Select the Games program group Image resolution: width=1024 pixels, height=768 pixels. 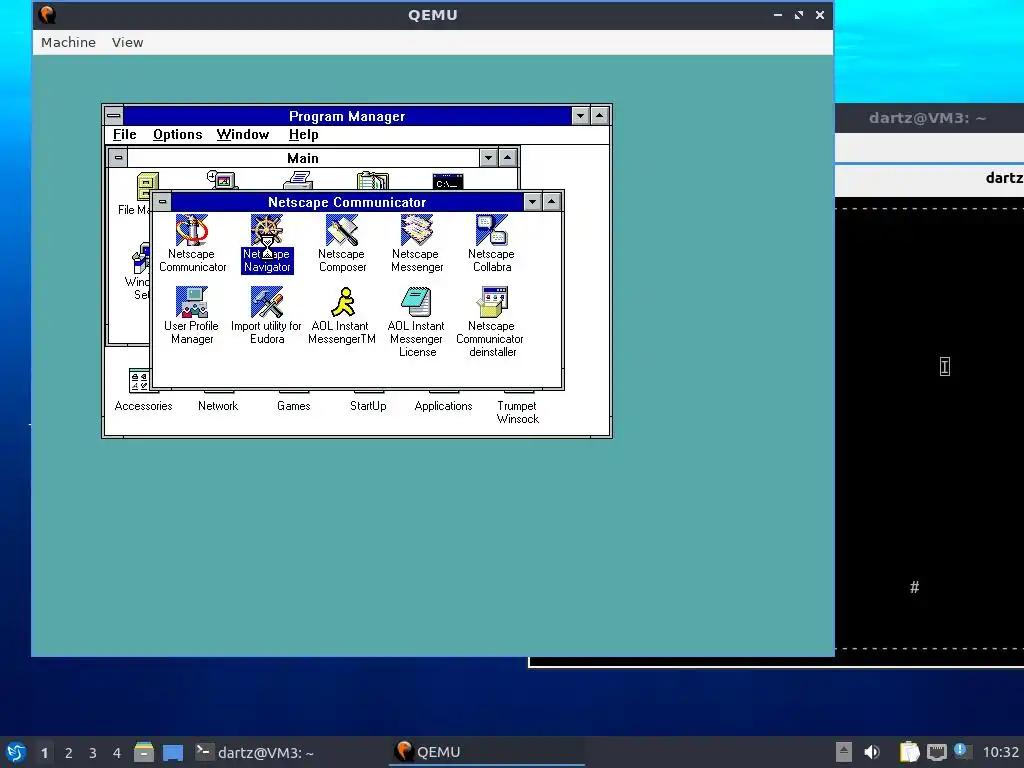[293, 406]
